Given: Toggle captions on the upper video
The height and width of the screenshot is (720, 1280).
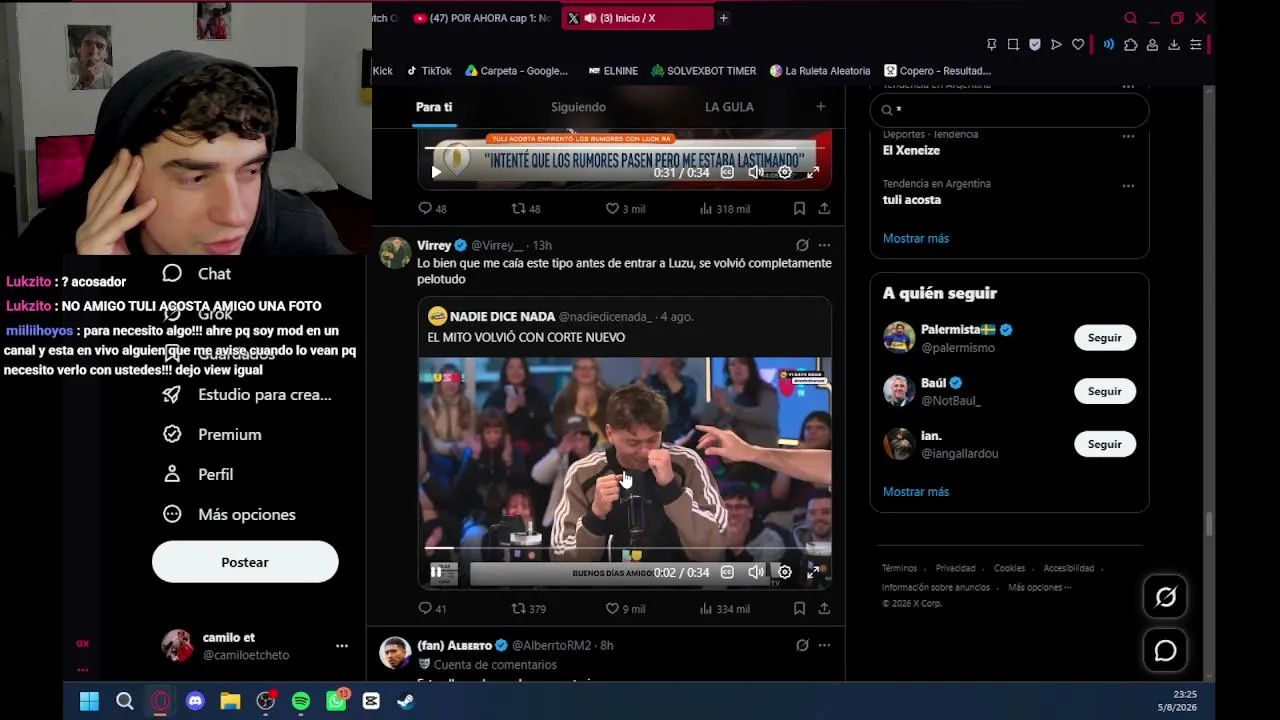Looking at the screenshot, I should click(727, 172).
